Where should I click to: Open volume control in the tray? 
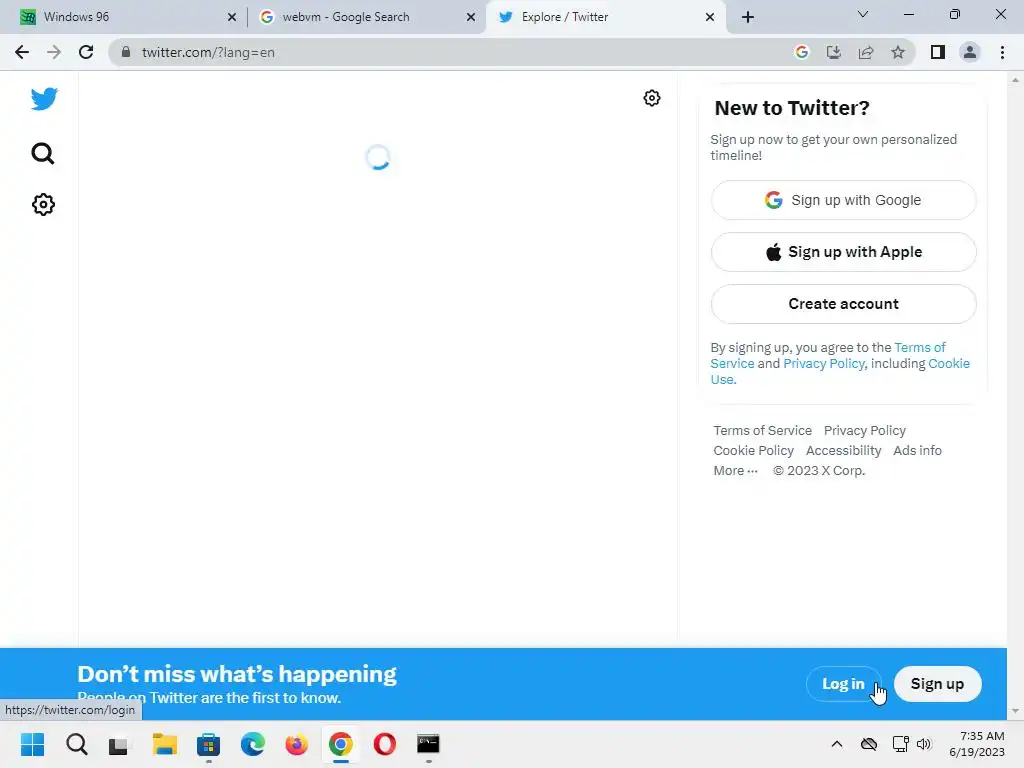(x=923, y=744)
